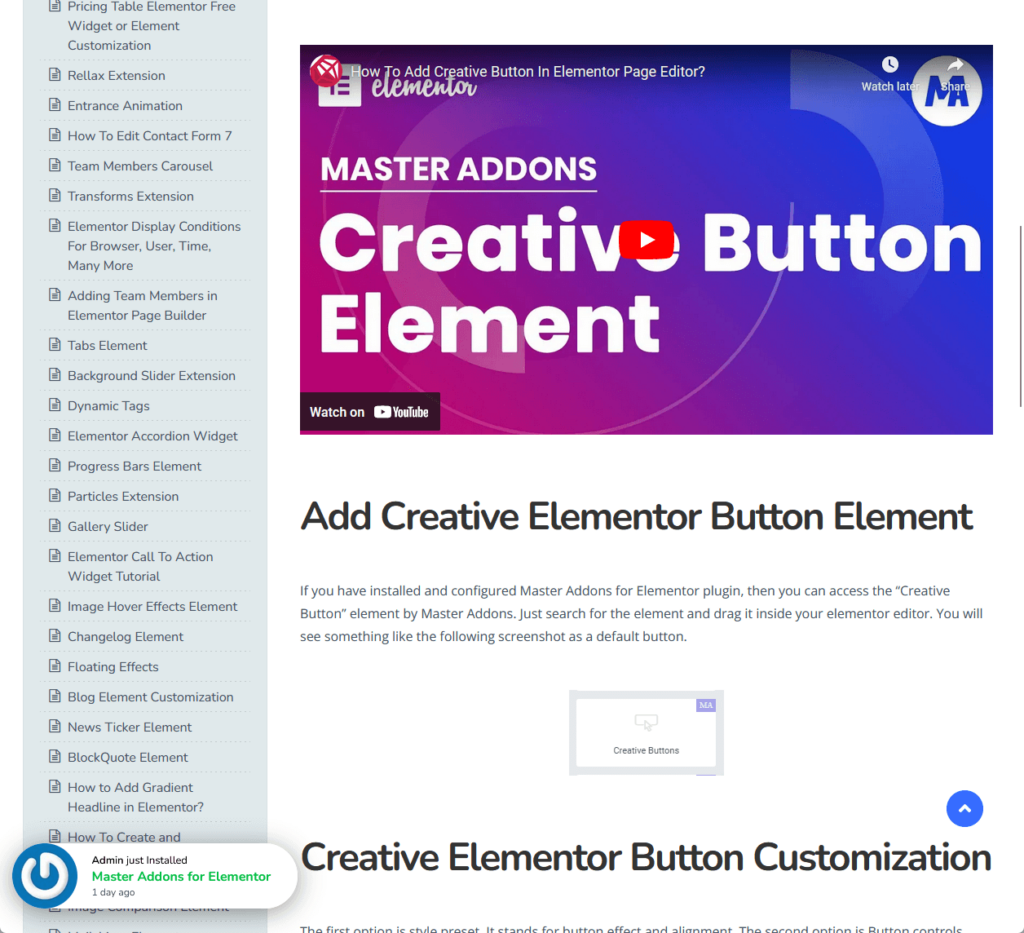Open Changelog Element doc link

pos(125,636)
